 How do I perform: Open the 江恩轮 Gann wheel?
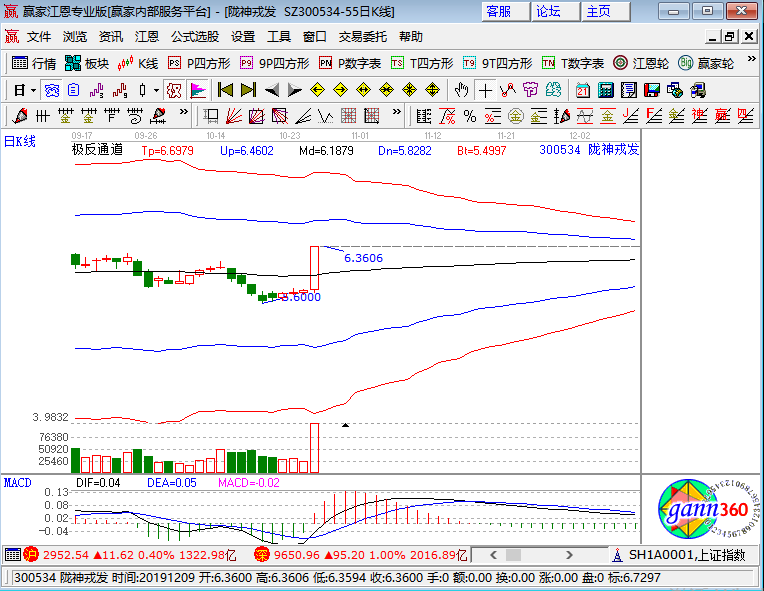pyautogui.click(x=641, y=63)
